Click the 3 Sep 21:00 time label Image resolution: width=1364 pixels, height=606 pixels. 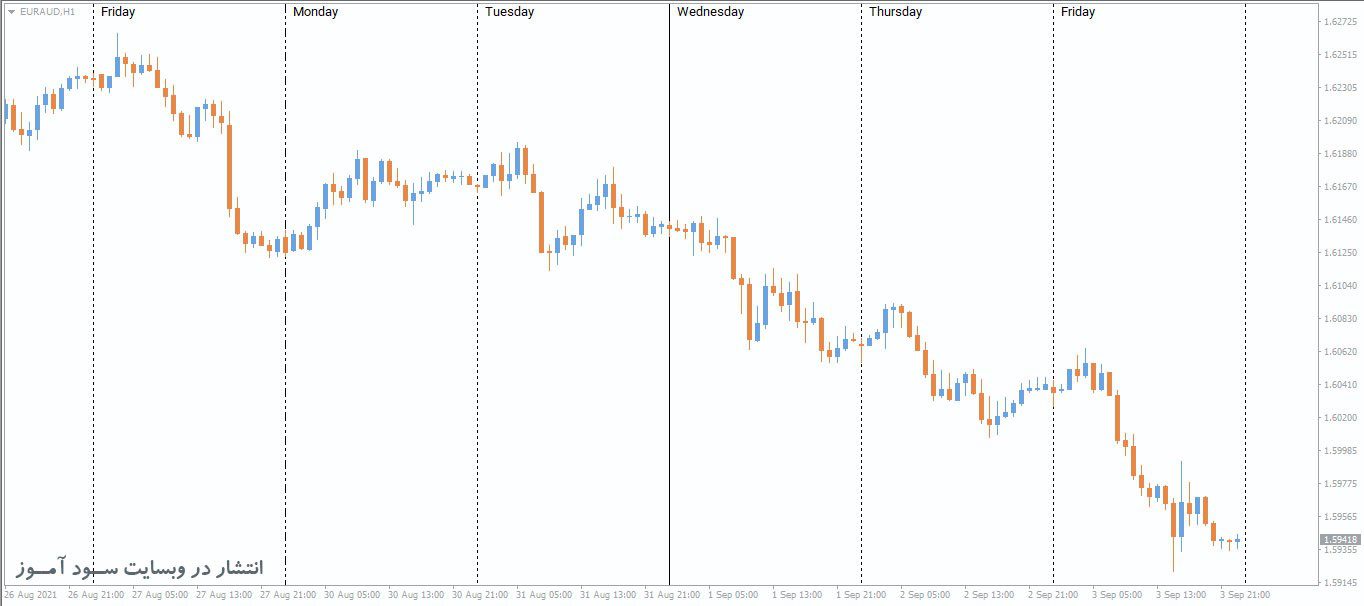pos(1244,594)
